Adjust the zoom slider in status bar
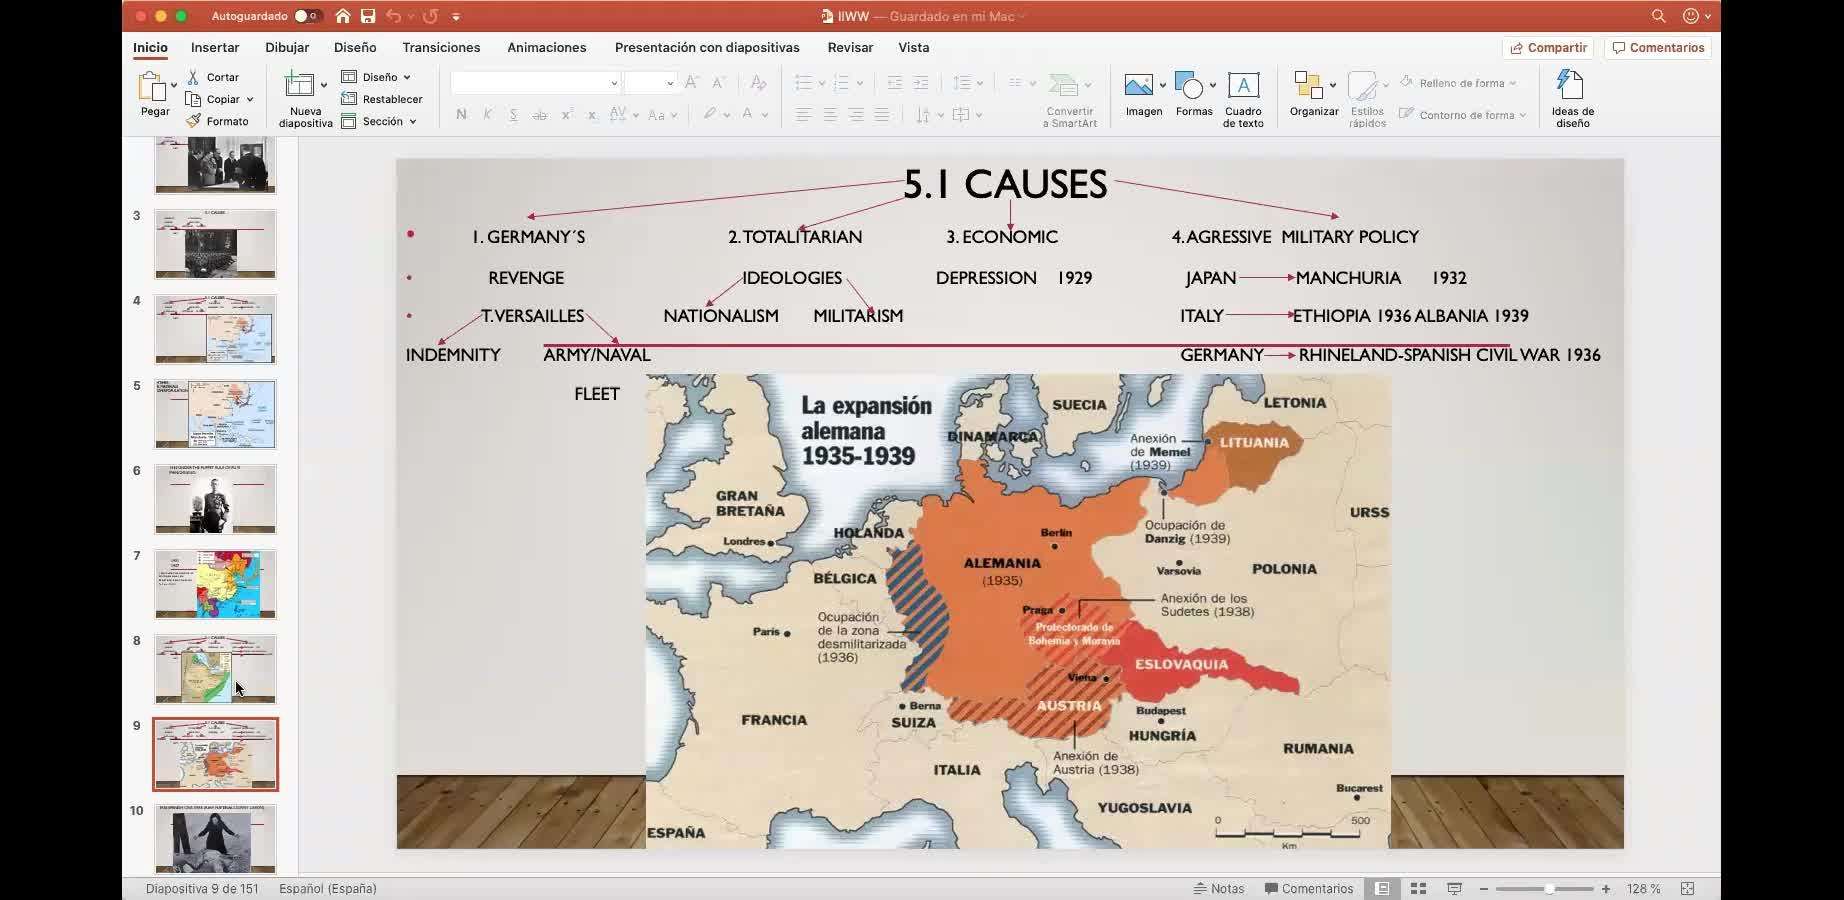This screenshot has height=900, width=1844. tap(1548, 888)
